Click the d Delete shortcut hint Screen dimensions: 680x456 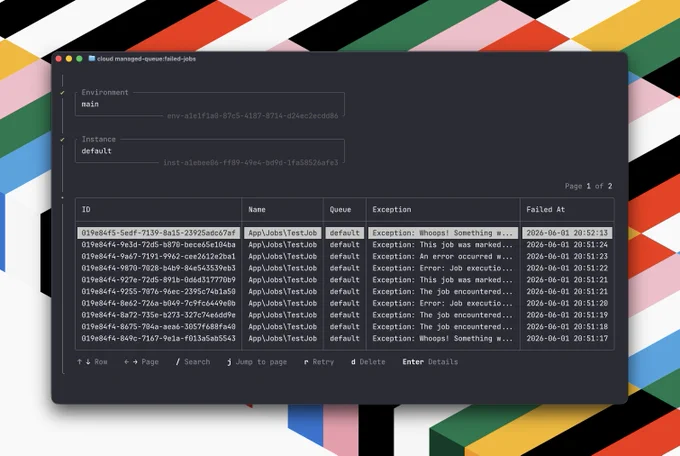tap(368, 362)
